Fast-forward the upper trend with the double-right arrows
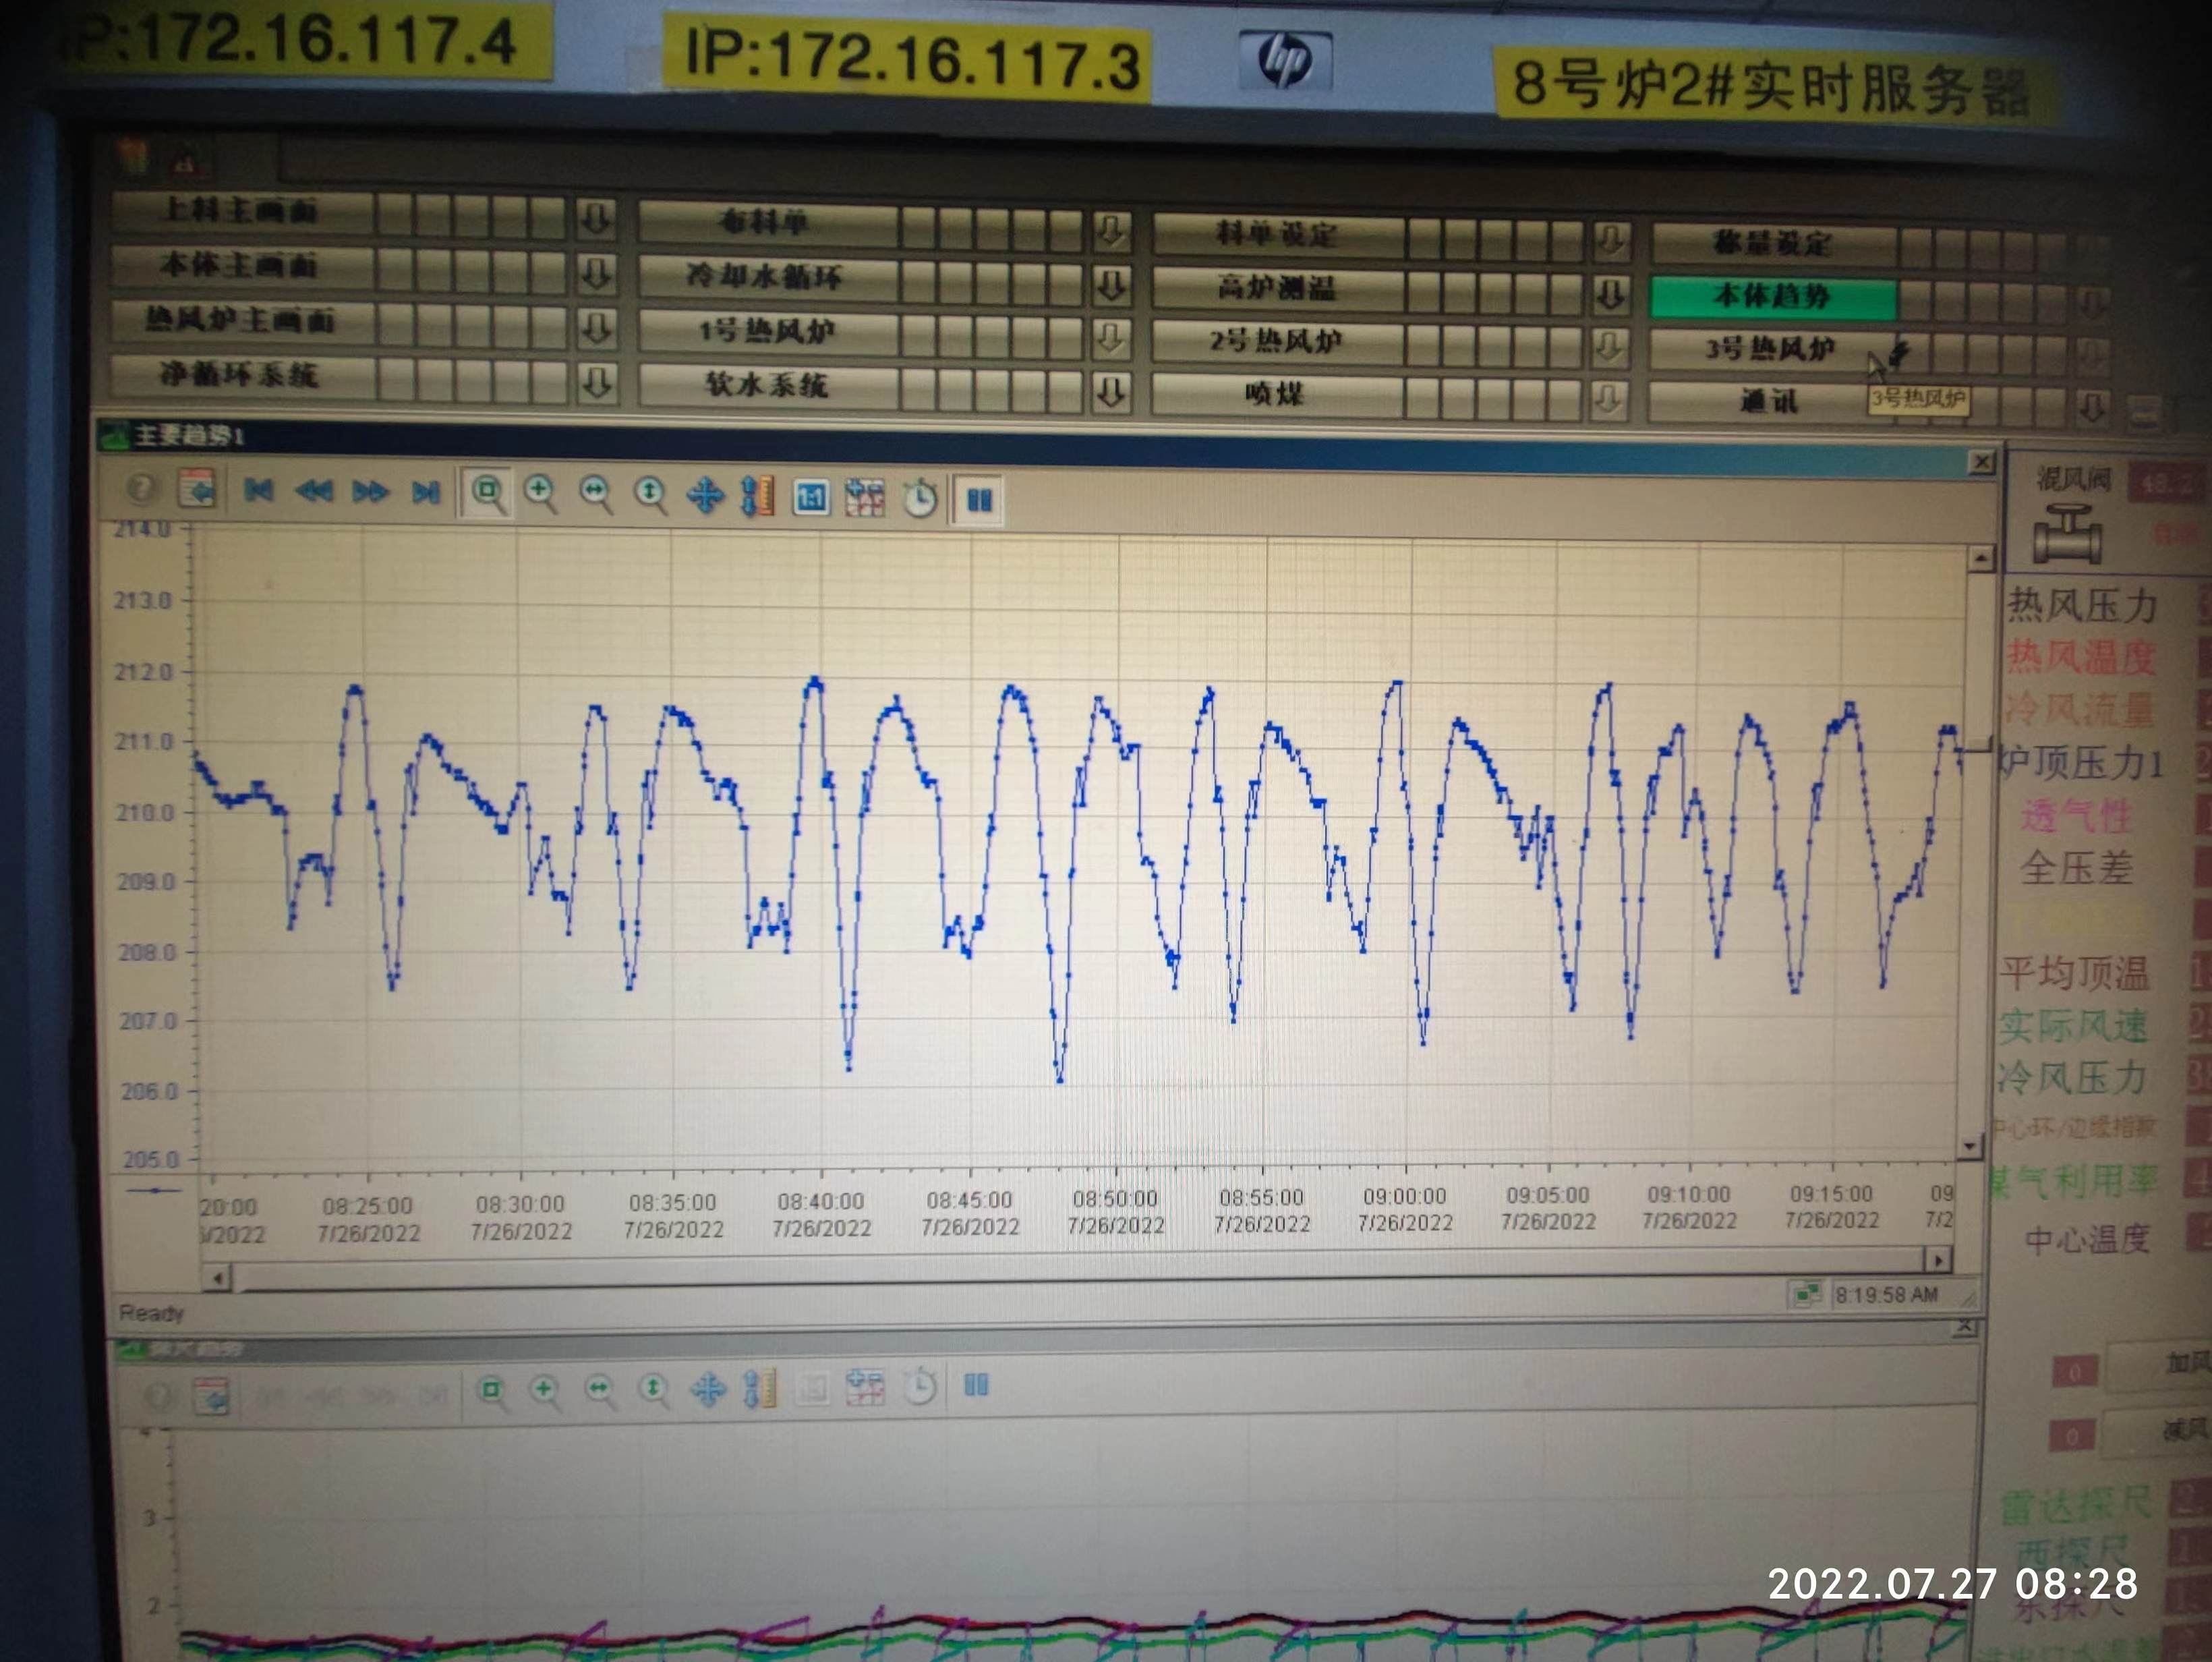Viewport: 2212px width, 1662px height. point(370,492)
